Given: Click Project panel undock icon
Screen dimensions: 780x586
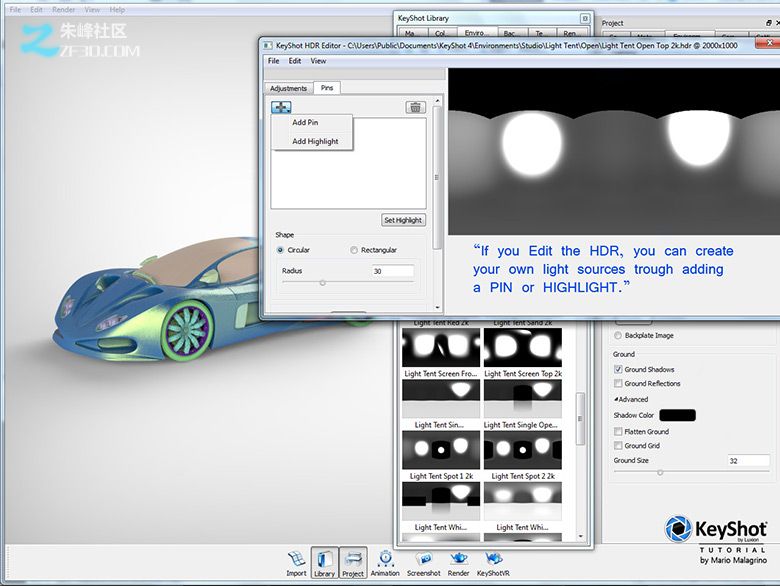Looking at the screenshot, I should [769, 23].
